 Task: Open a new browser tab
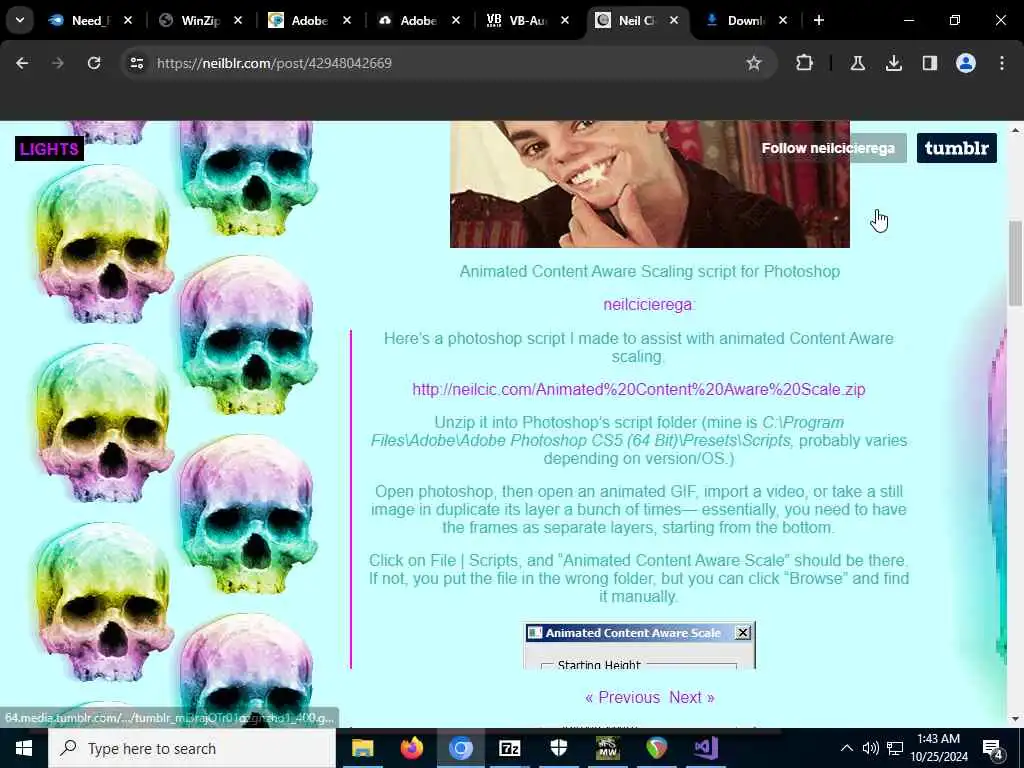pos(819,20)
